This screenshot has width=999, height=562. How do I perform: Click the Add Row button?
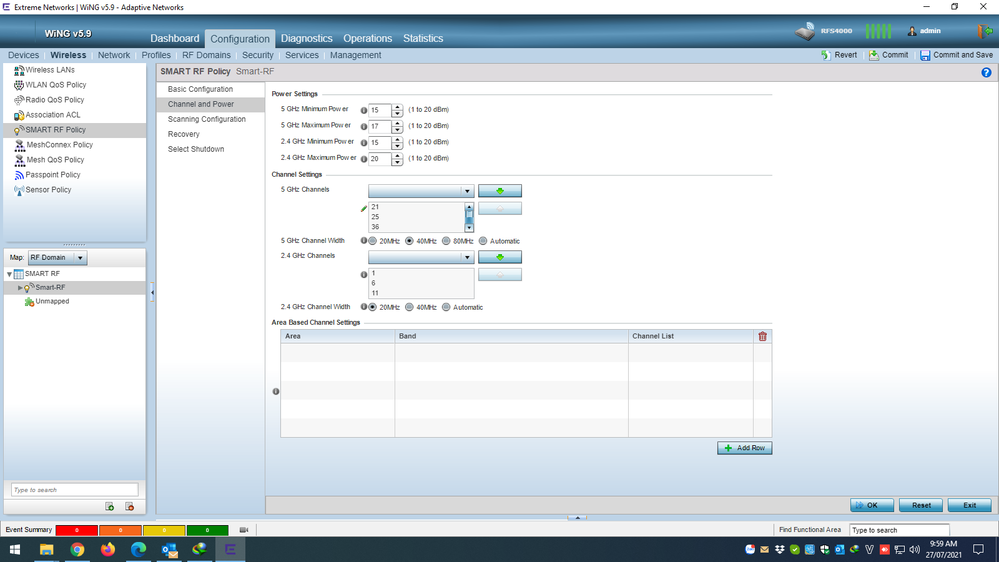point(744,448)
